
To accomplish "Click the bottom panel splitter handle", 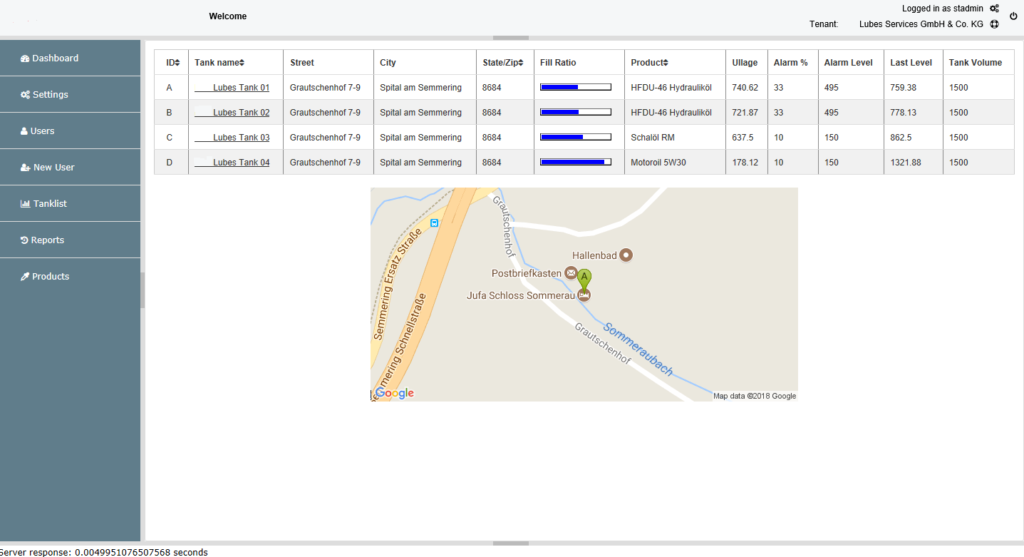I will (x=511, y=543).
